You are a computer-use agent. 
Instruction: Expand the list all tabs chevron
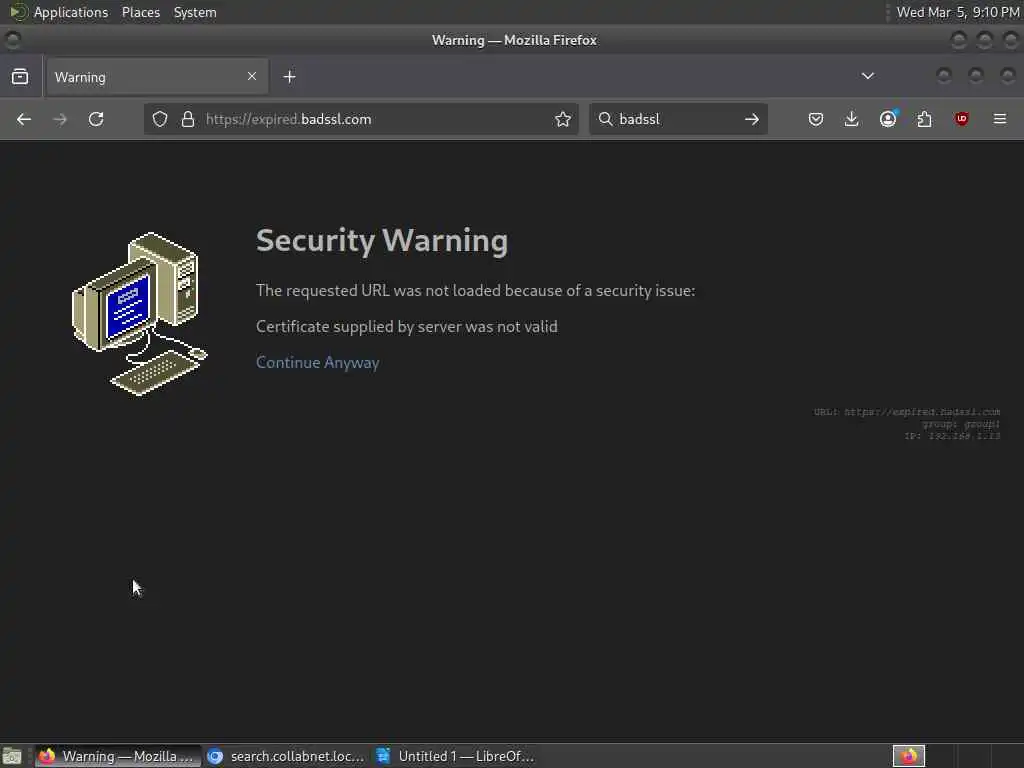(868, 76)
